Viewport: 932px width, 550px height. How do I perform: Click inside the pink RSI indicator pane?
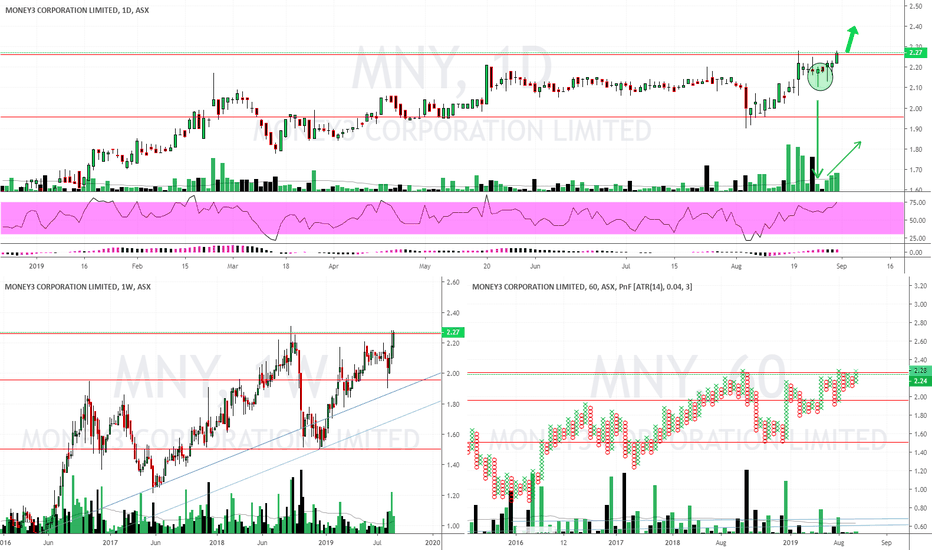click(452, 218)
